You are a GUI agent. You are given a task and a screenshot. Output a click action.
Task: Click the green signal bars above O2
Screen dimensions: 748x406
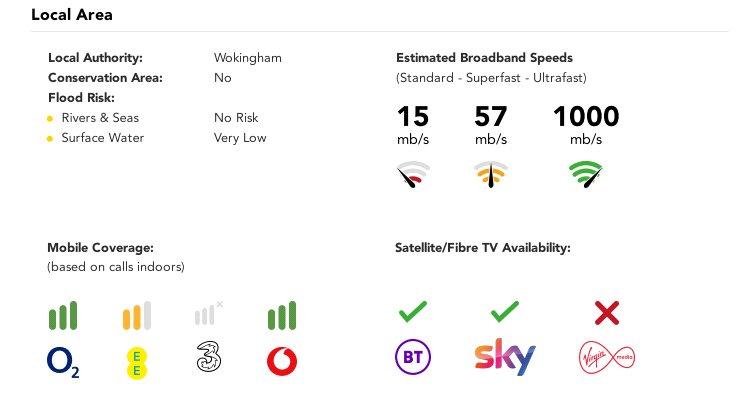[63, 315]
